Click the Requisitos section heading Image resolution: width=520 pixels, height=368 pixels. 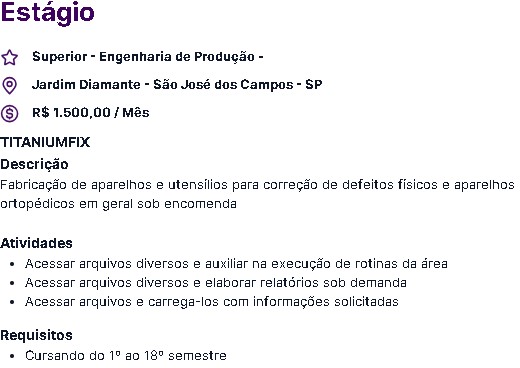pos(36,335)
